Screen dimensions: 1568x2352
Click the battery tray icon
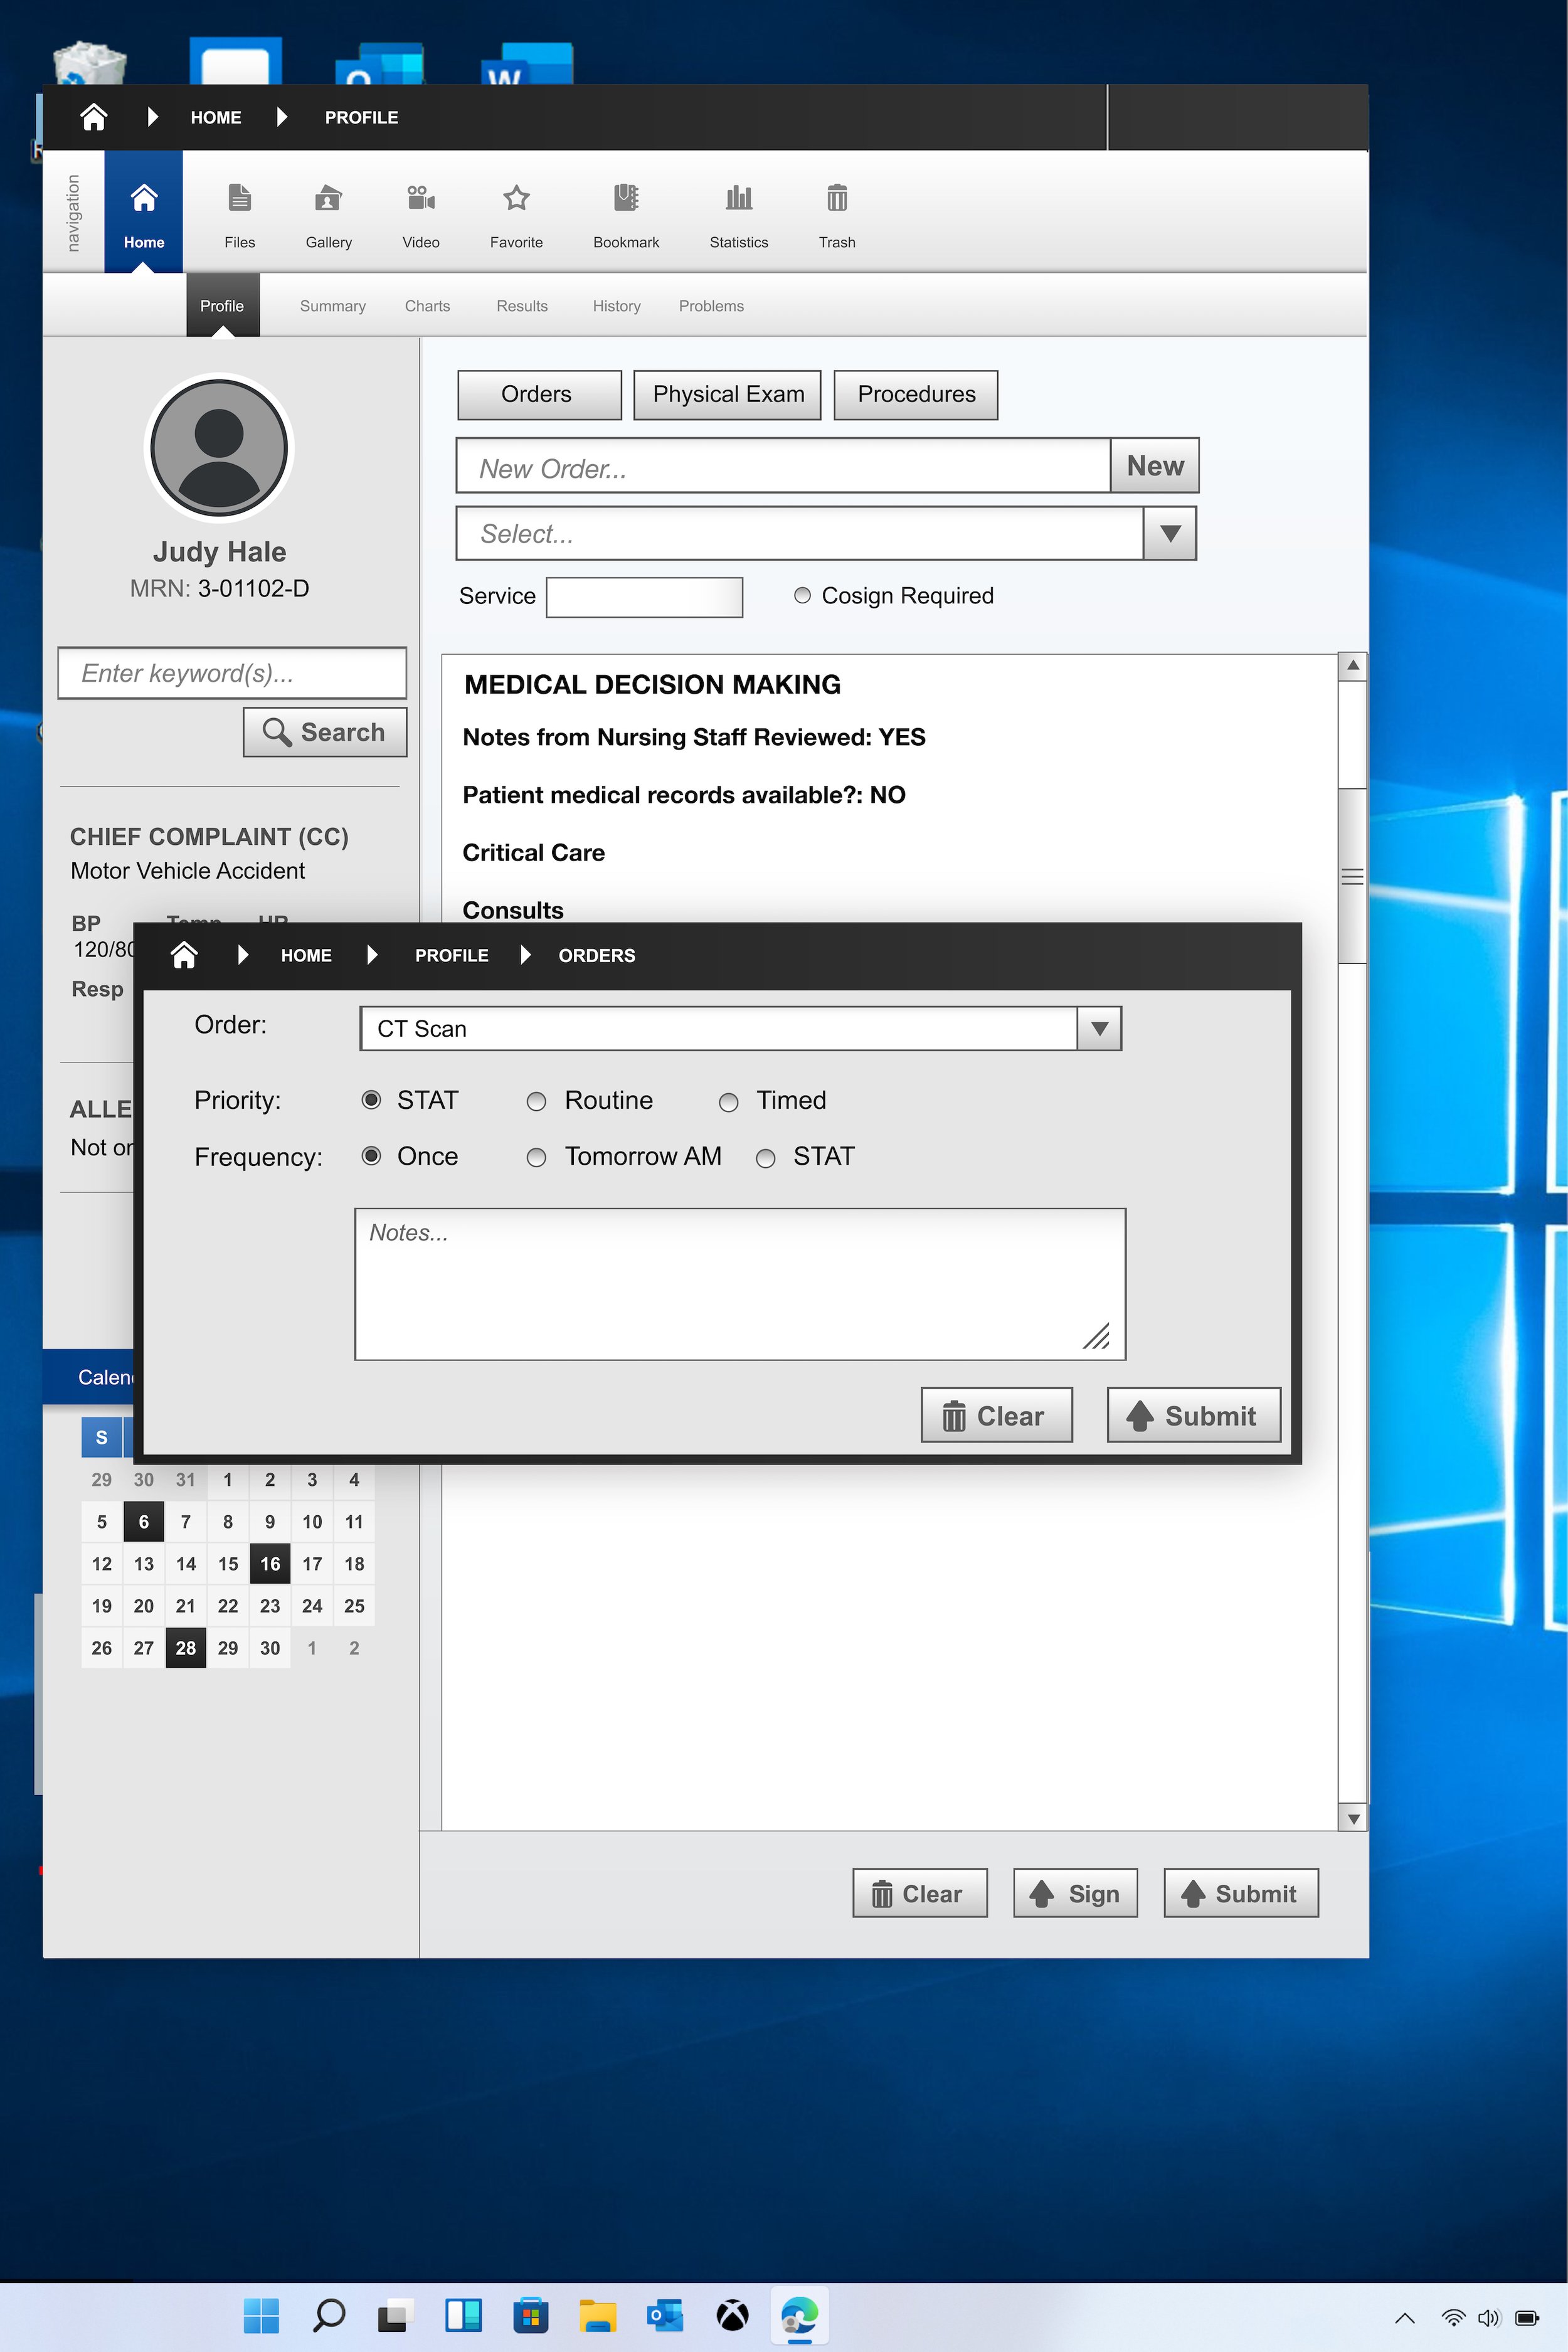click(x=1527, y=2318)
